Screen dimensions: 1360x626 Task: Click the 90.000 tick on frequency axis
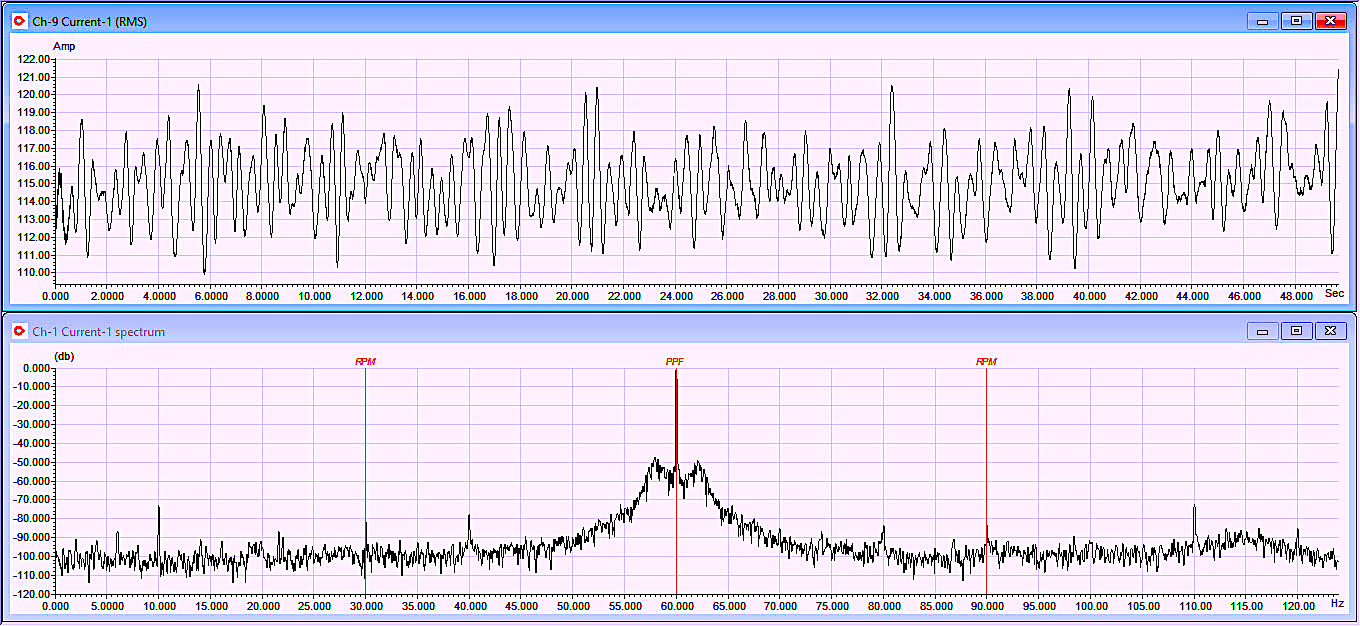coord(987,607)
